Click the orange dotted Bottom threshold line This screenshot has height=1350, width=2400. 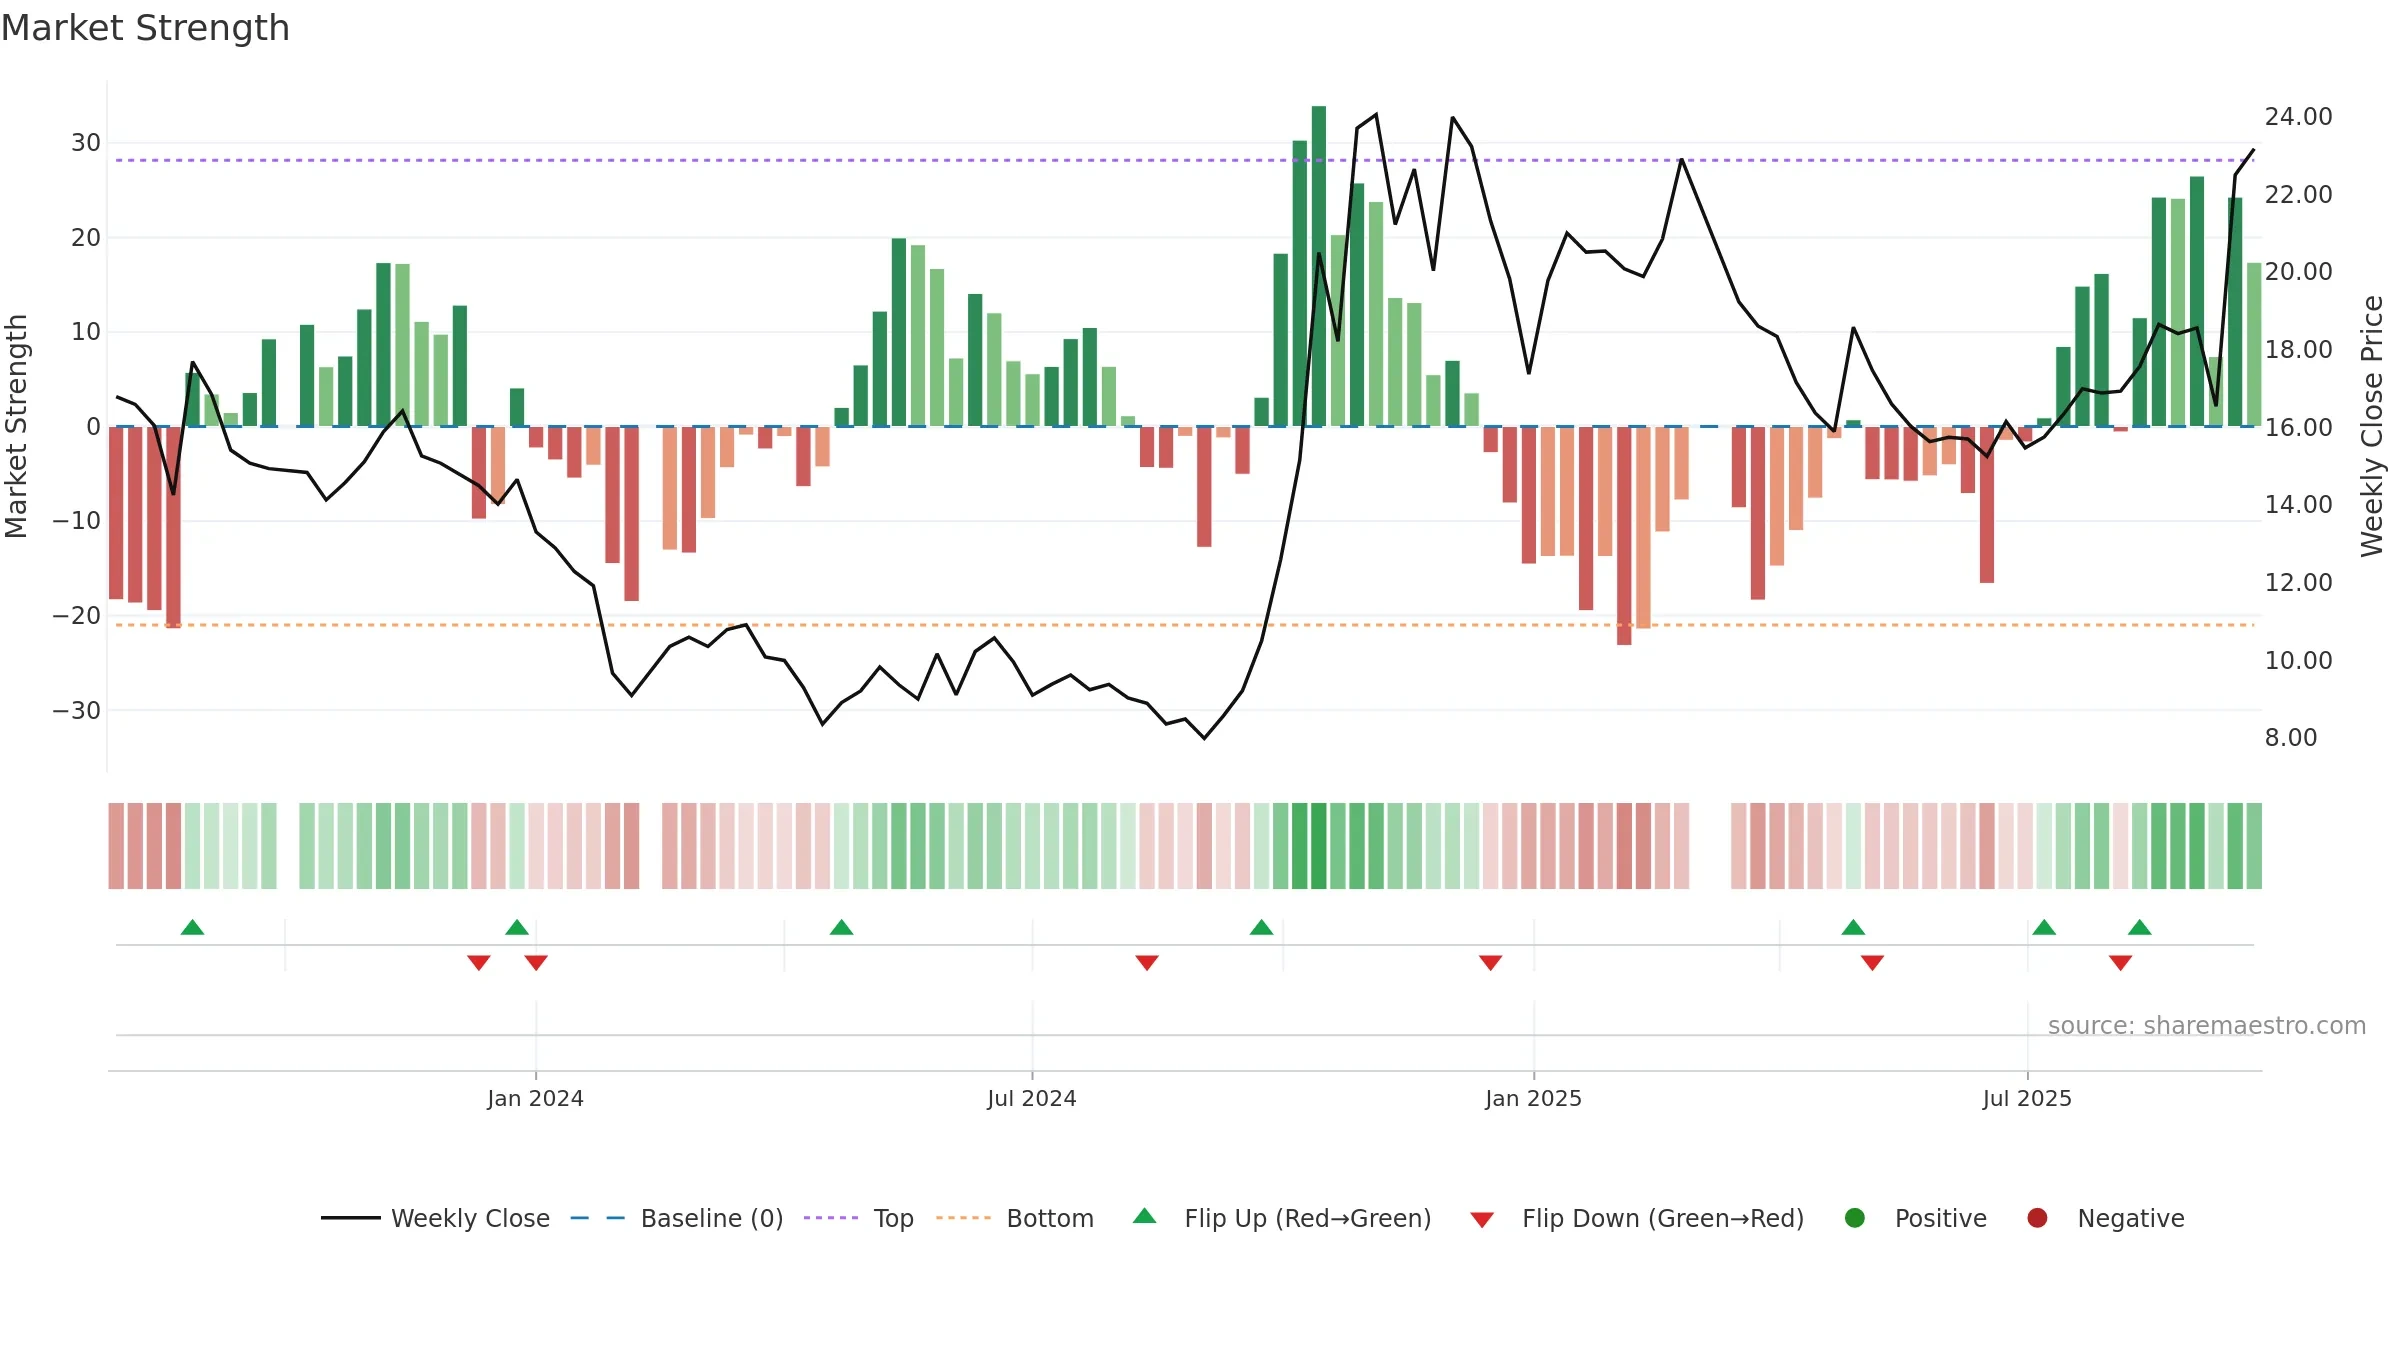tap(1185, 625)
